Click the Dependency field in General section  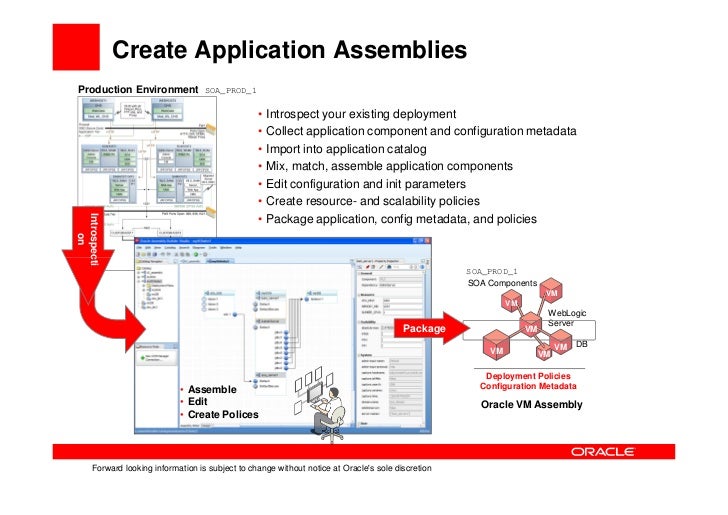point(401,285)
